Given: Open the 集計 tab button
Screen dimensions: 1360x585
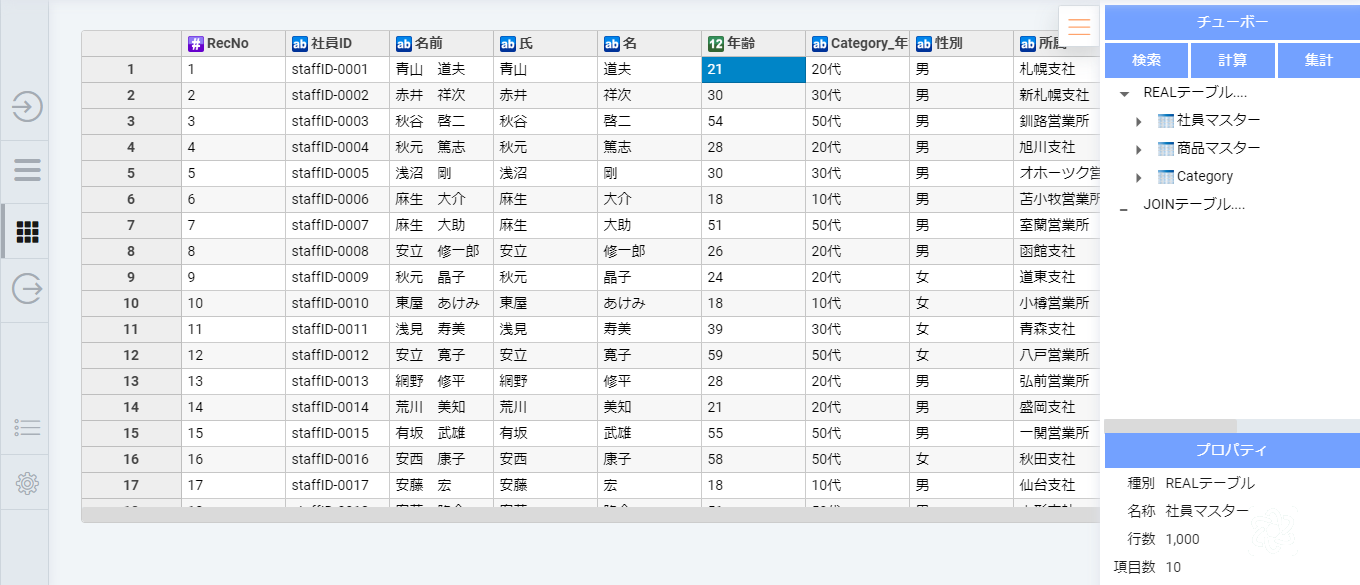Looking at the screenshot, I should (1318, 60).
